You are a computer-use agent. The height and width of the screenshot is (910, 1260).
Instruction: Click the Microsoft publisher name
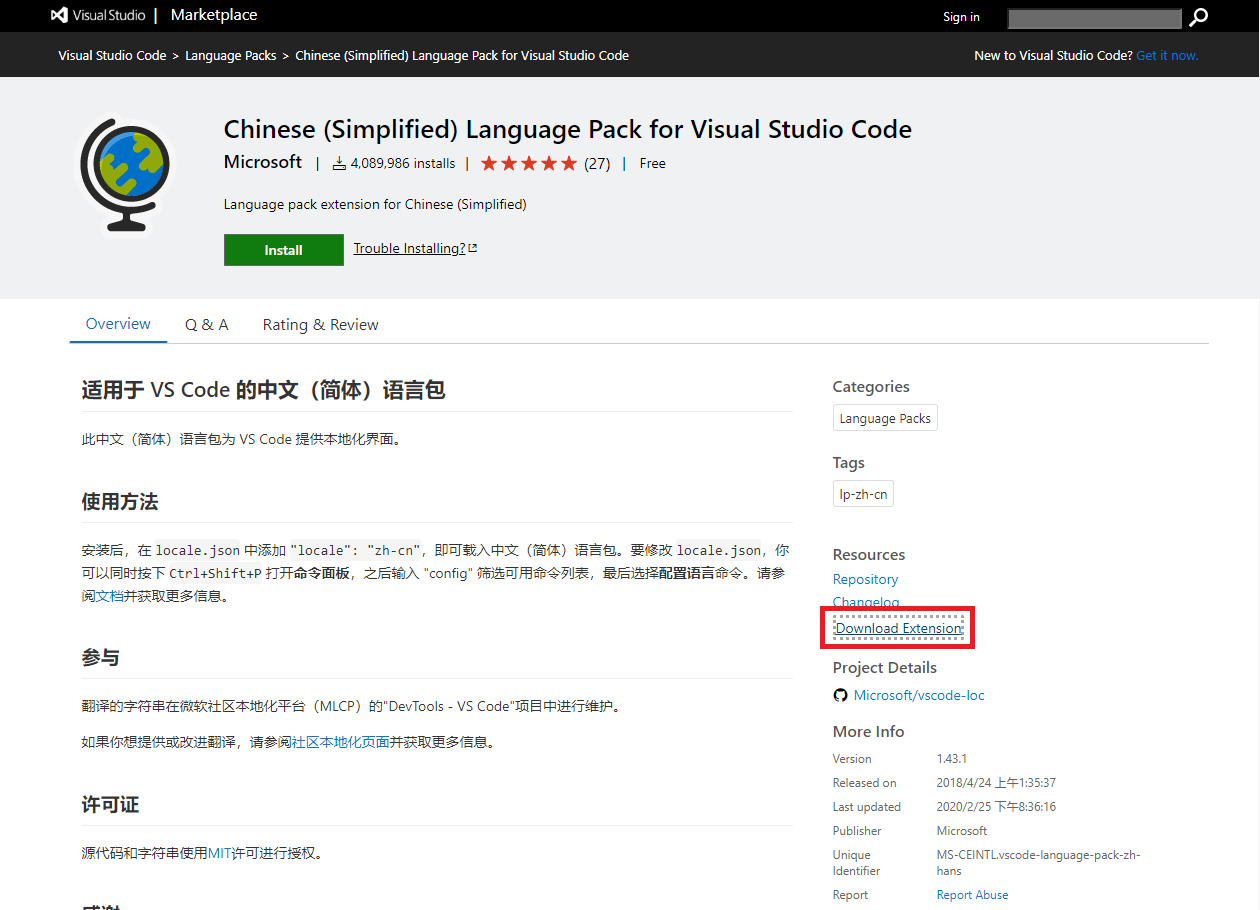coord(263,162)
